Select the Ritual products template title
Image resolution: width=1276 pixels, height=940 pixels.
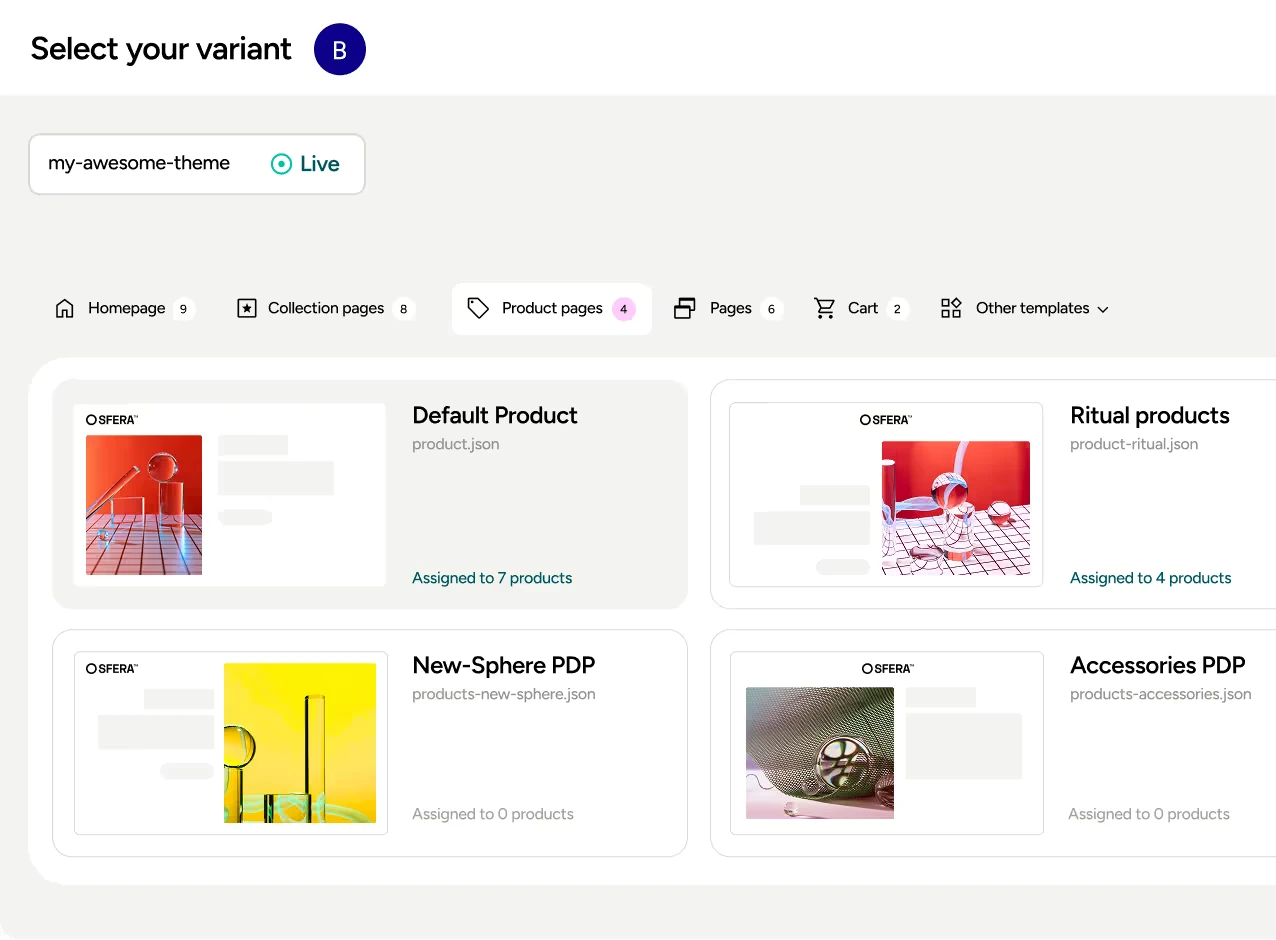1150,415
